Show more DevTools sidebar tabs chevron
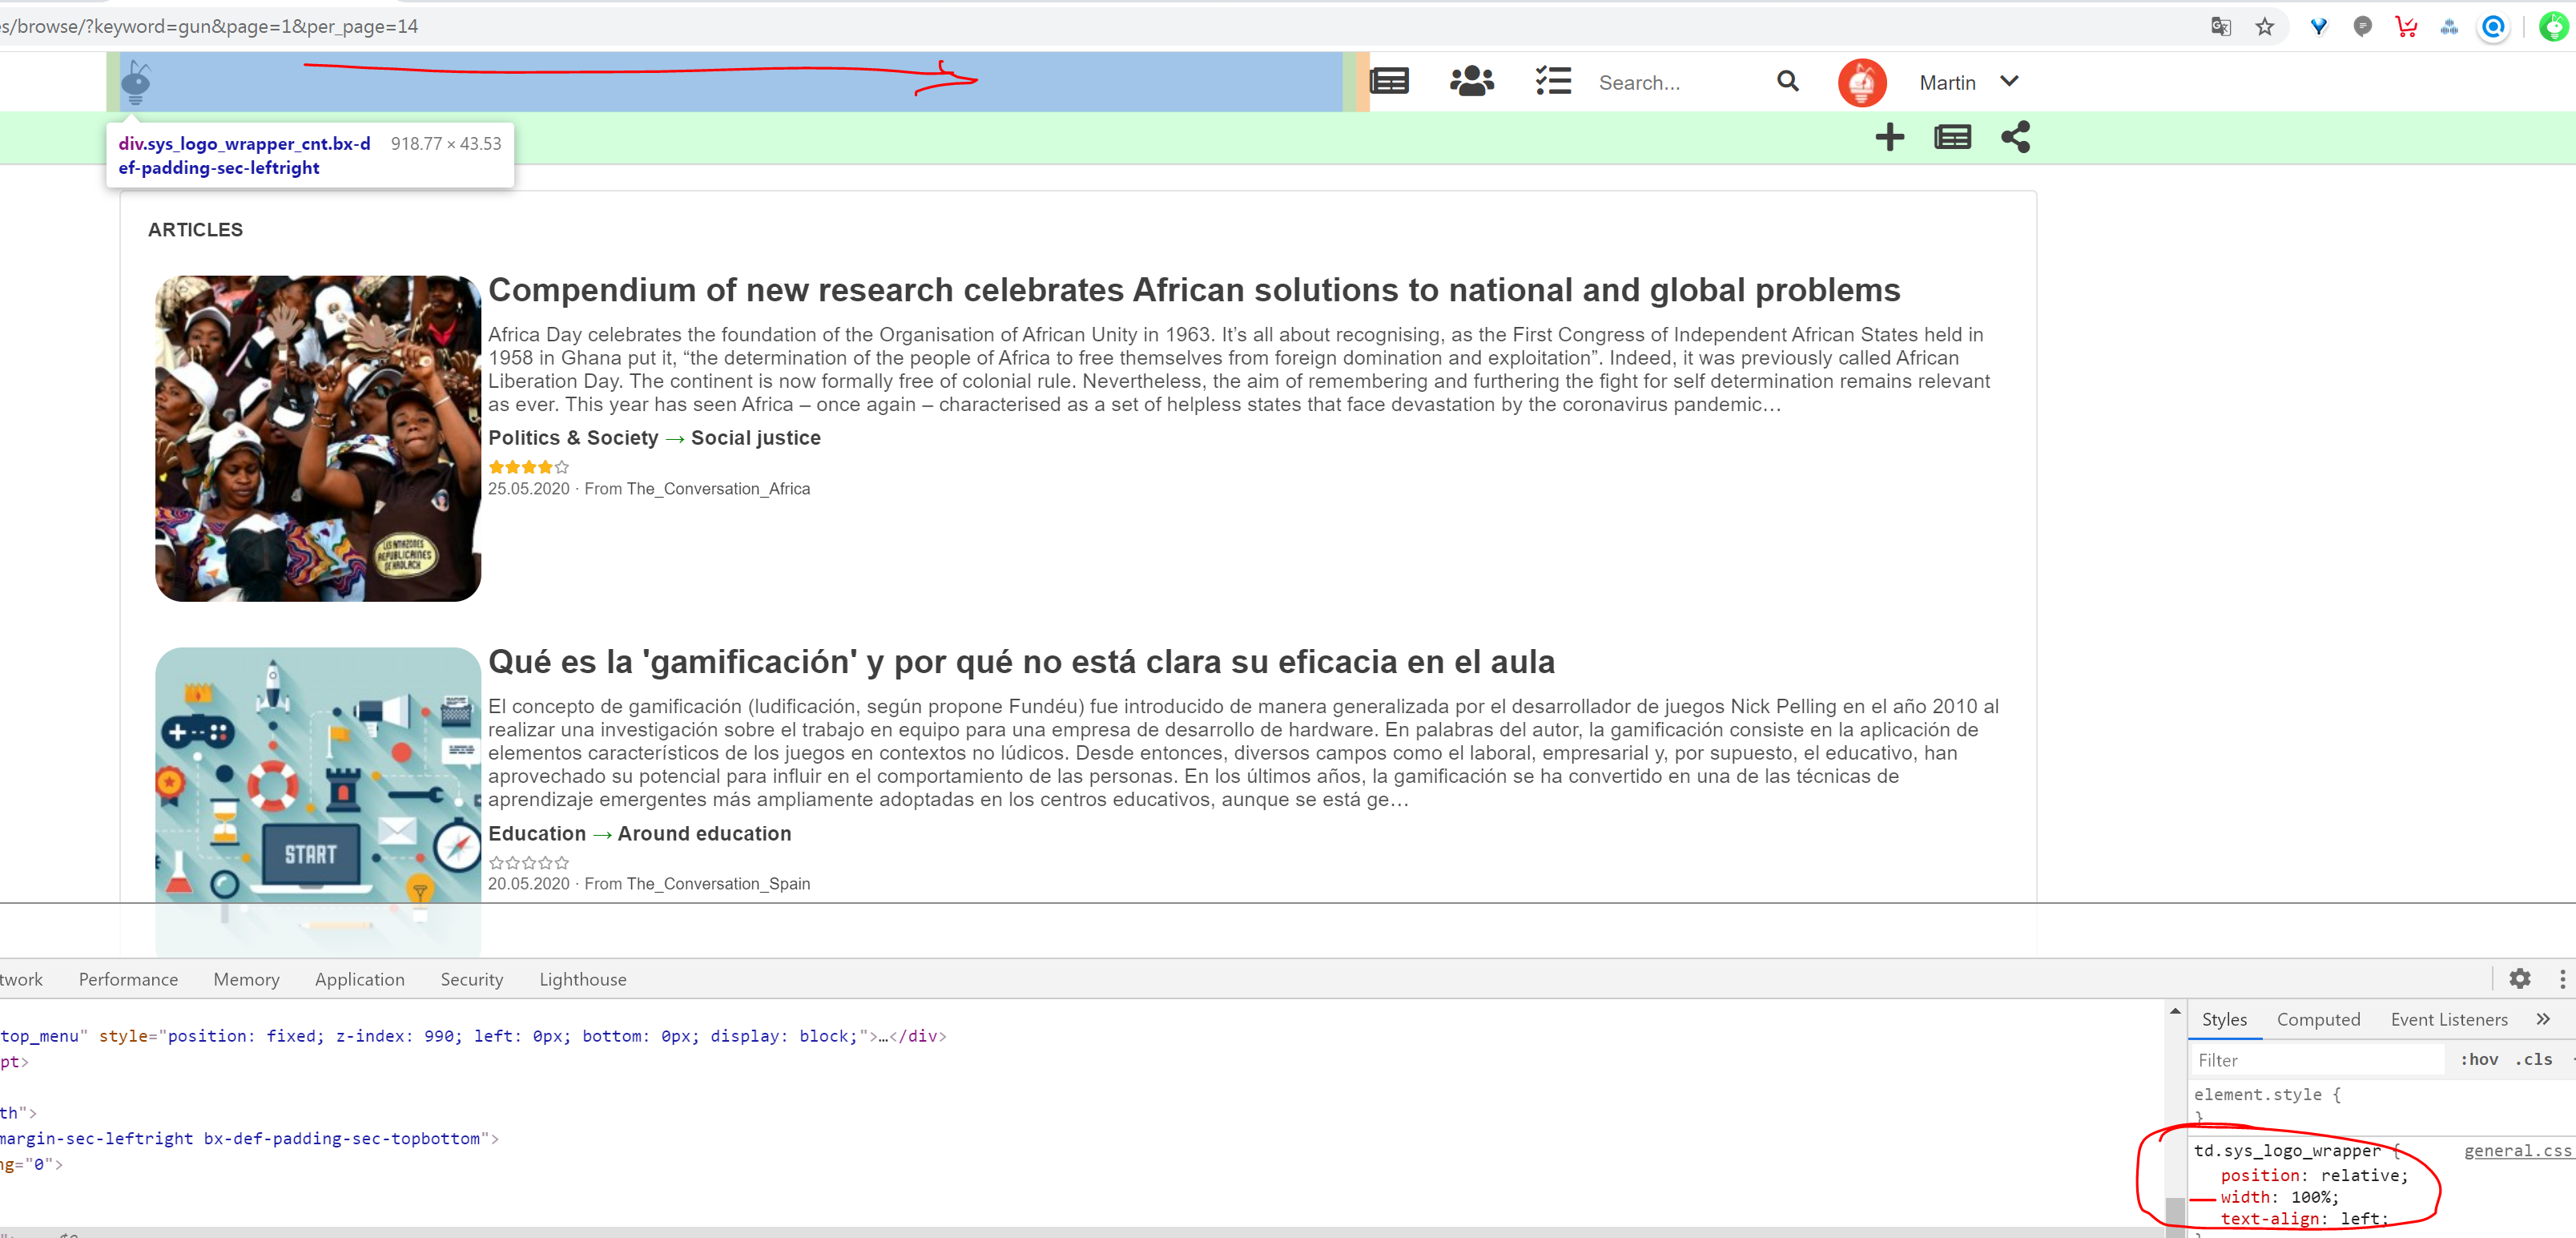The height and width of the screenshot is (1238, 2576). (2543, 1018)
